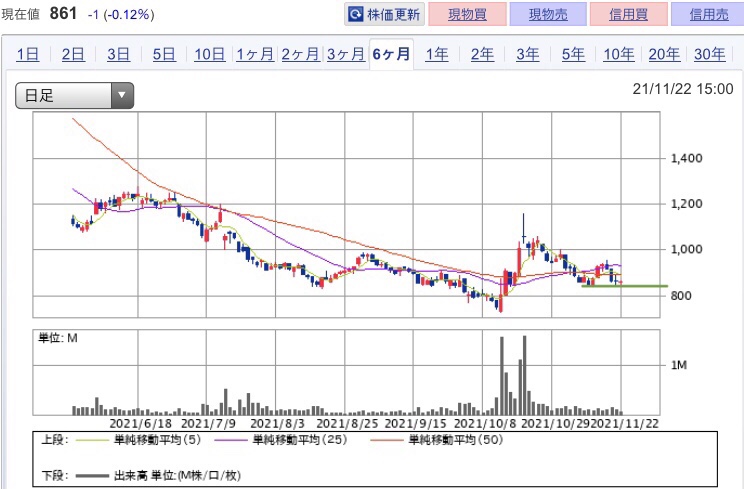Click the 1,000 price axis label

click(686, 249)
